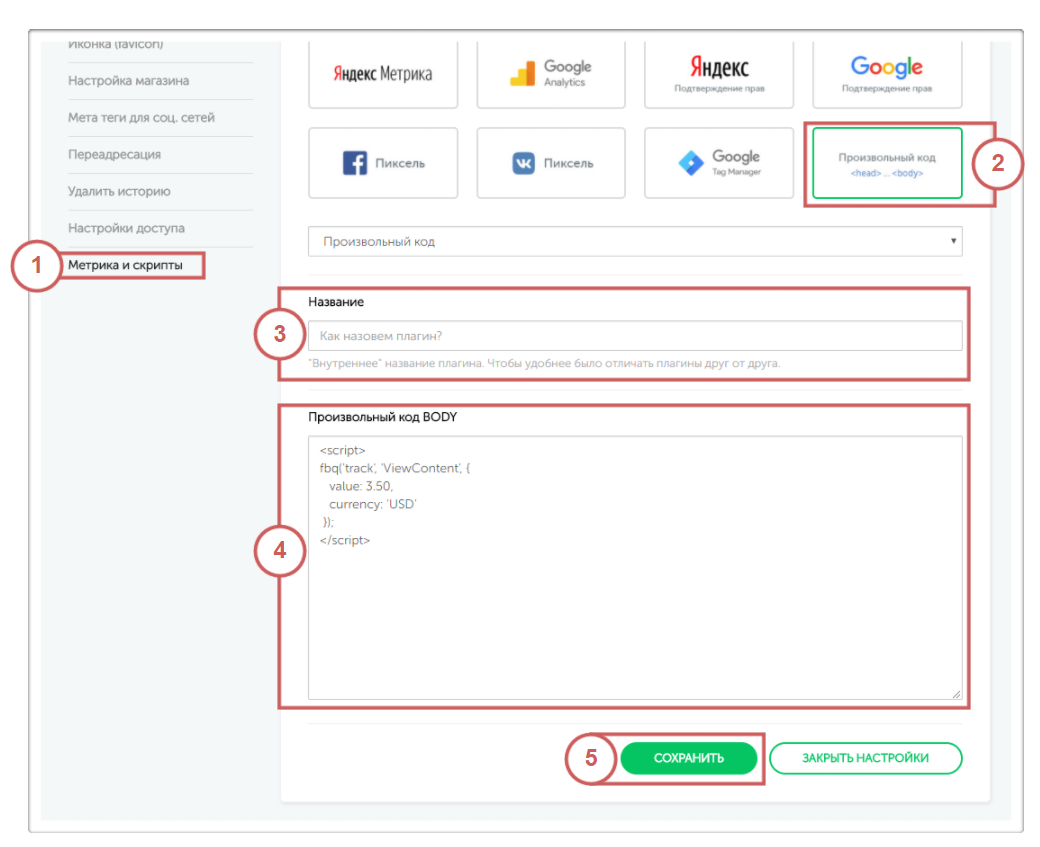Click the Произвольный код head/body tile
Image resolution: width=1040 pixels, height=847 pixels.
tap(887, 163)
